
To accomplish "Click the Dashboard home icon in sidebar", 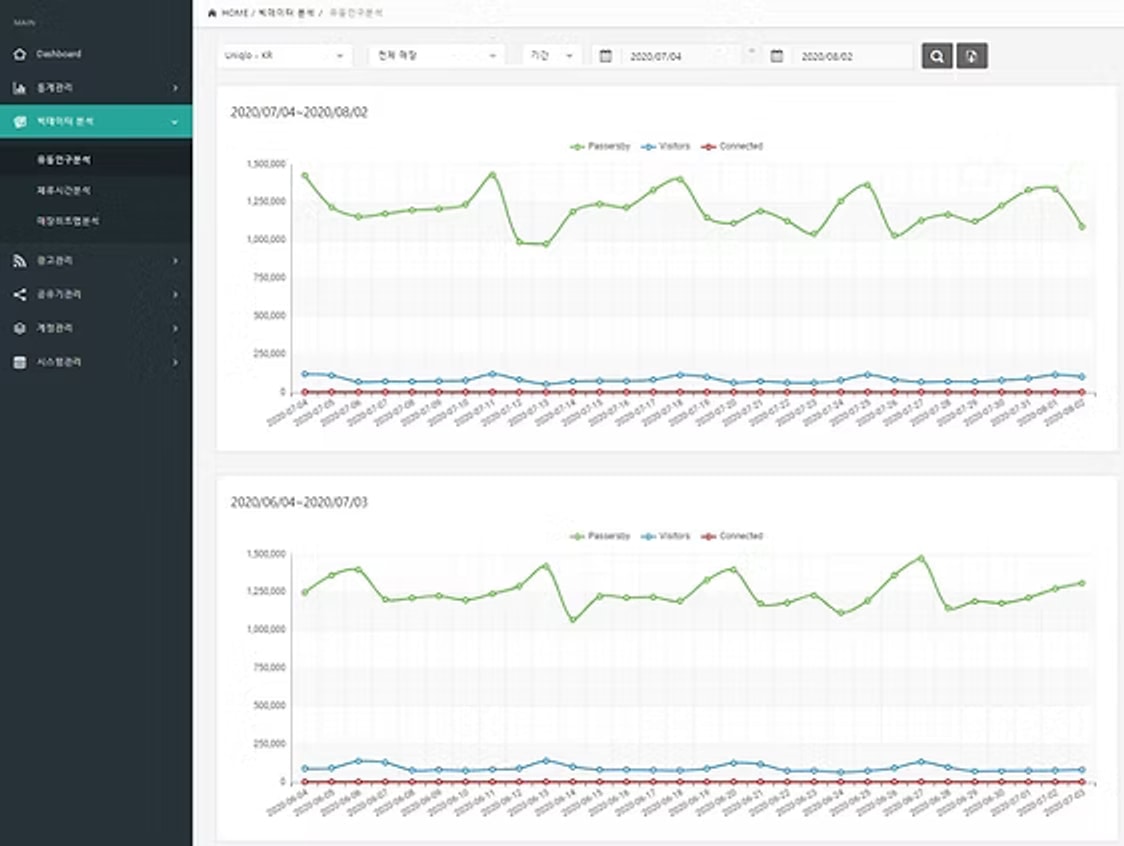I will pyautogui.click(x=19, y=54).
